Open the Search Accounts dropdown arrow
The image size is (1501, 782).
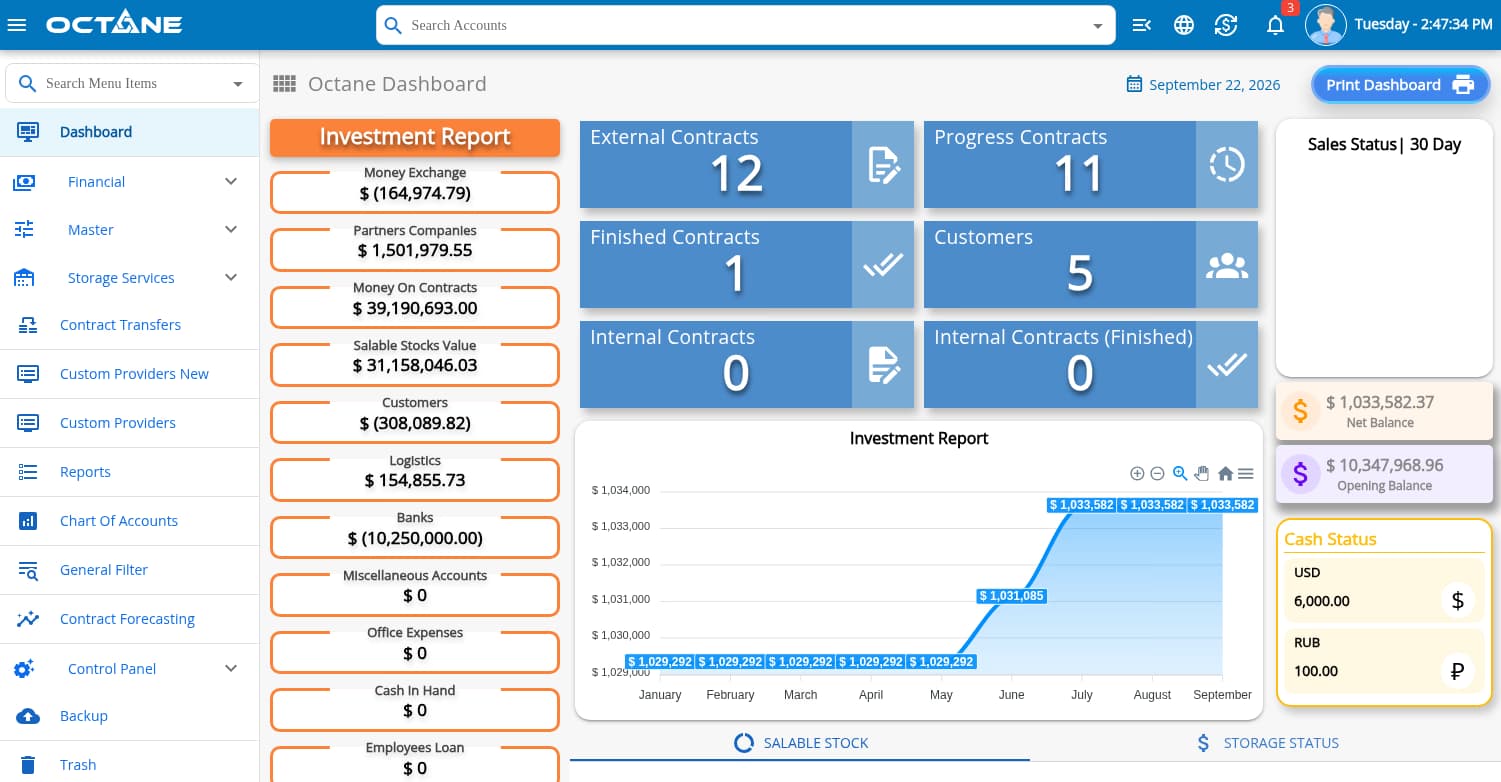(1097, 26)
